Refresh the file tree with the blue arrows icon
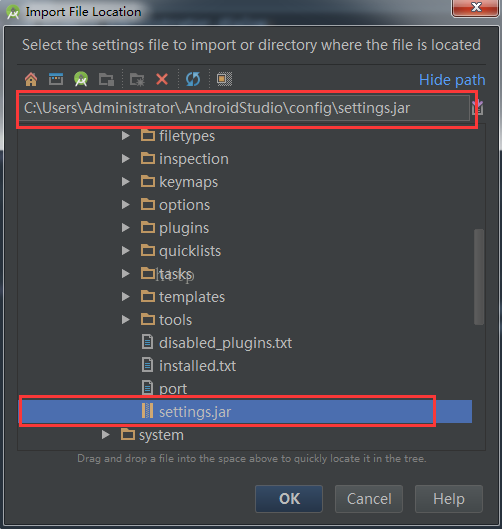Screen dimensions: 502x529 click(193, 79)
